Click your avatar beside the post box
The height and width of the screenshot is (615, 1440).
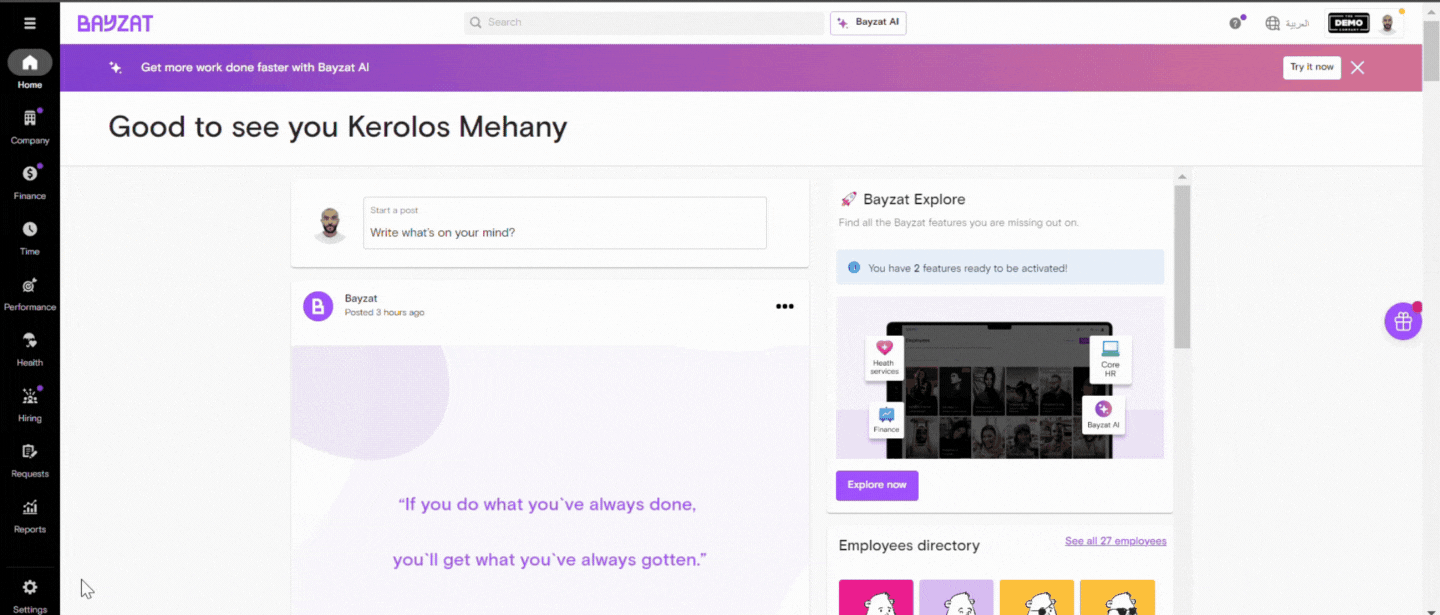tap(329, 224)
